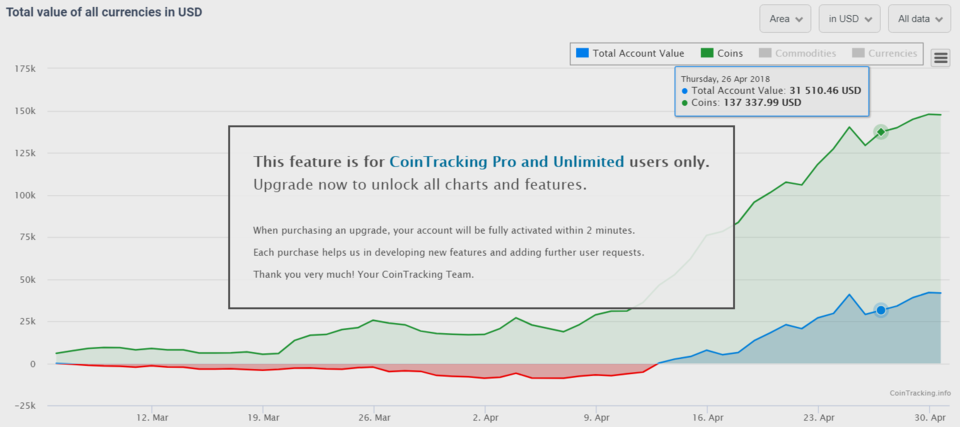960x427 pixels.
Task: Click the 75k y-axis label
Action: 28,238
